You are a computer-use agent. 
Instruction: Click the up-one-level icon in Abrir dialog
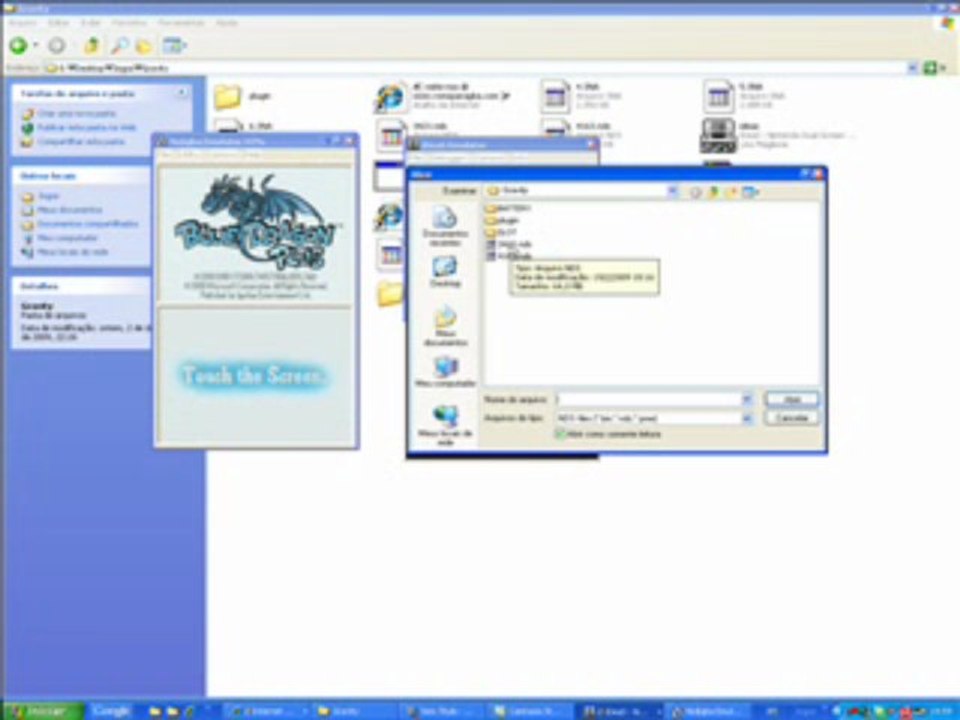pyautogui.click(x=713, y=192)
